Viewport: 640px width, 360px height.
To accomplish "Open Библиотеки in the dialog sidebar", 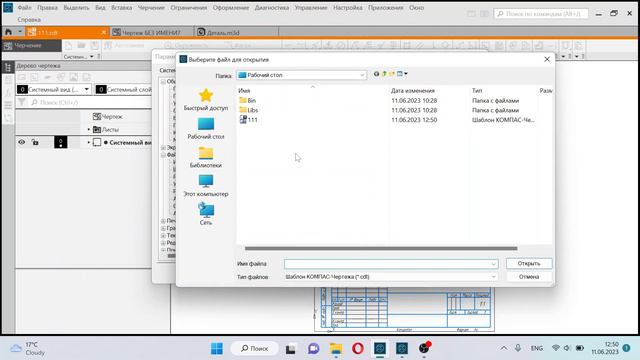I will coord(206,158).
